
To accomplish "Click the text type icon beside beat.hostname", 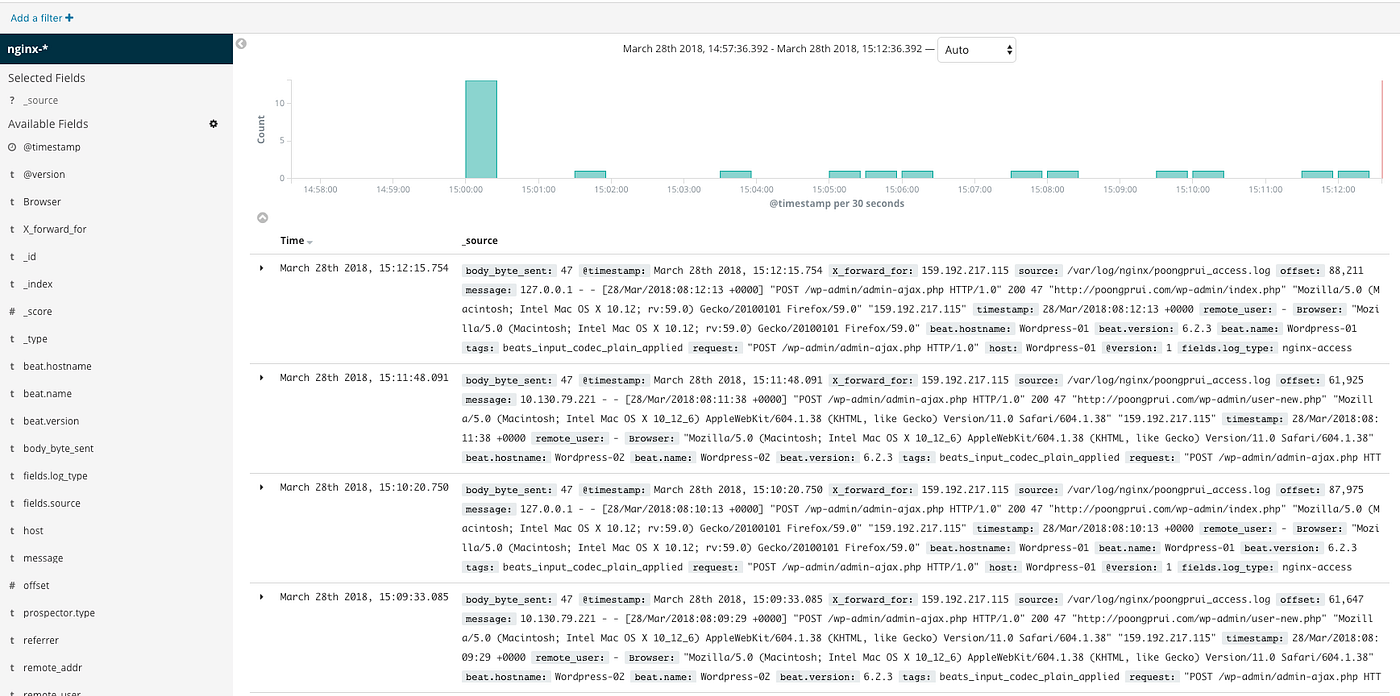I will pos(10,366).
